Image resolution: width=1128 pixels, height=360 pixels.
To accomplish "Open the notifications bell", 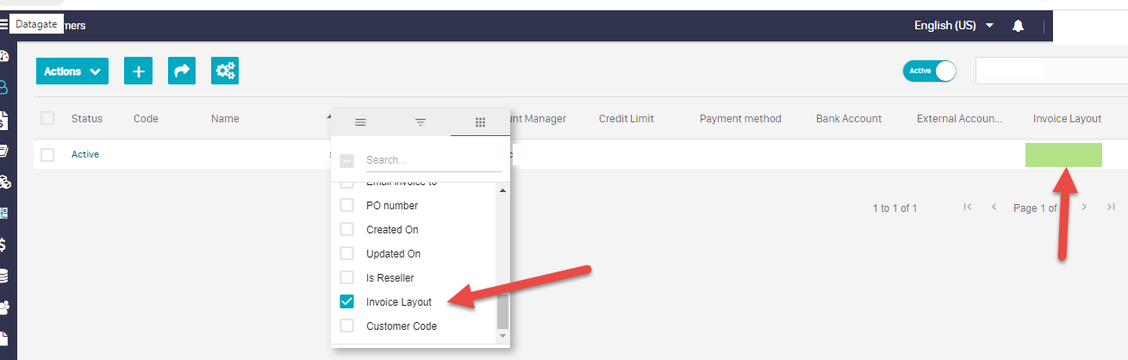I will point(1018,26).
